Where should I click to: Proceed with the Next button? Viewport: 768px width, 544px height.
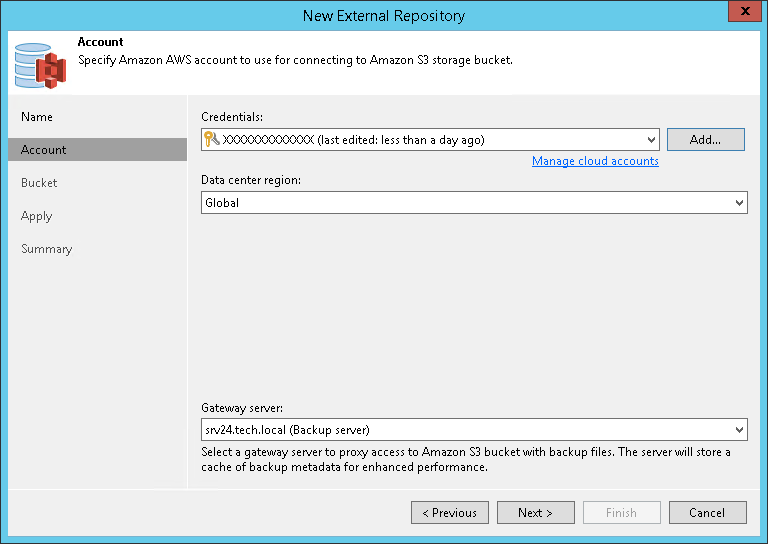coord(535,513)
